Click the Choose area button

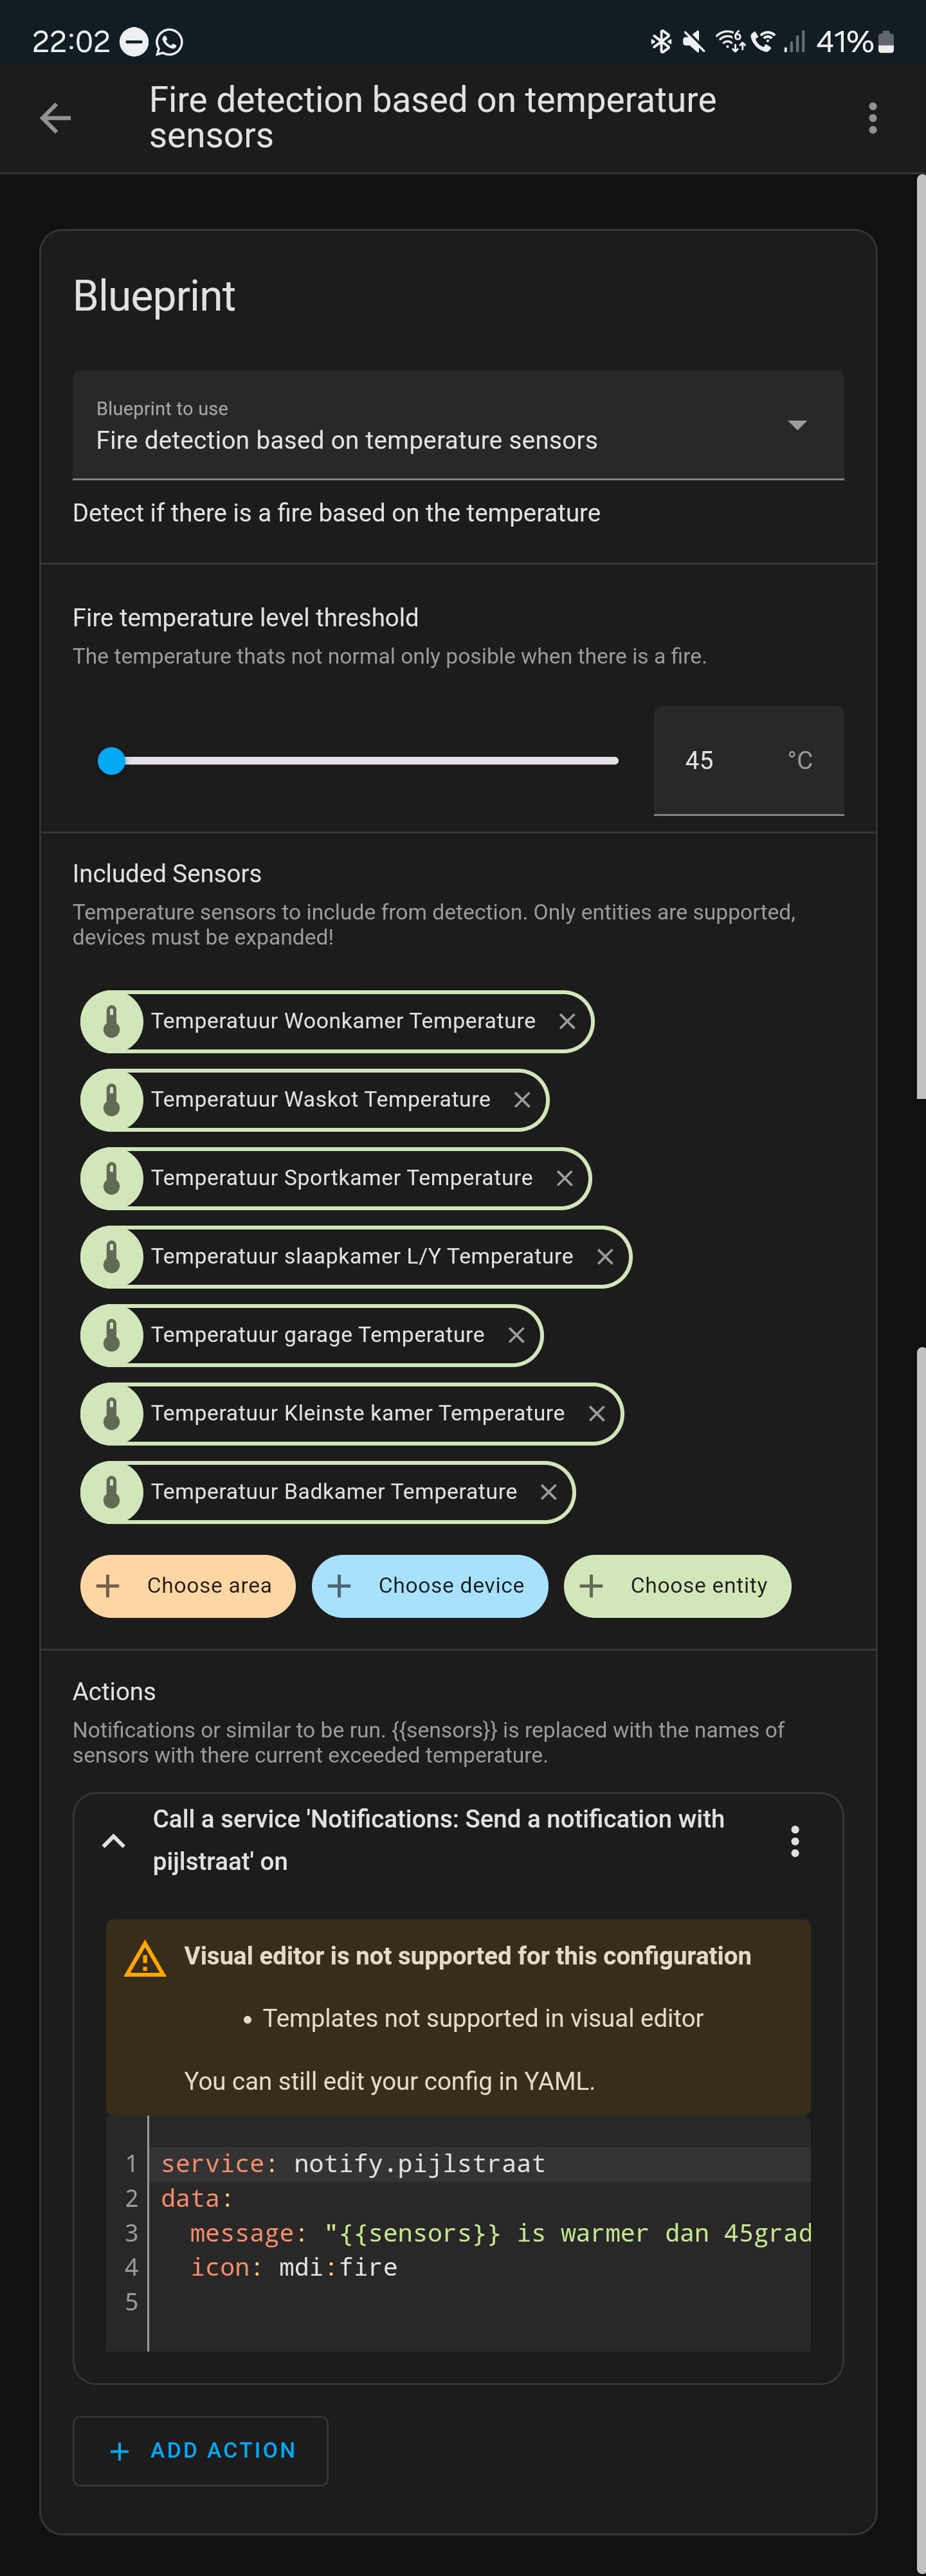[x=187, y=1586]
